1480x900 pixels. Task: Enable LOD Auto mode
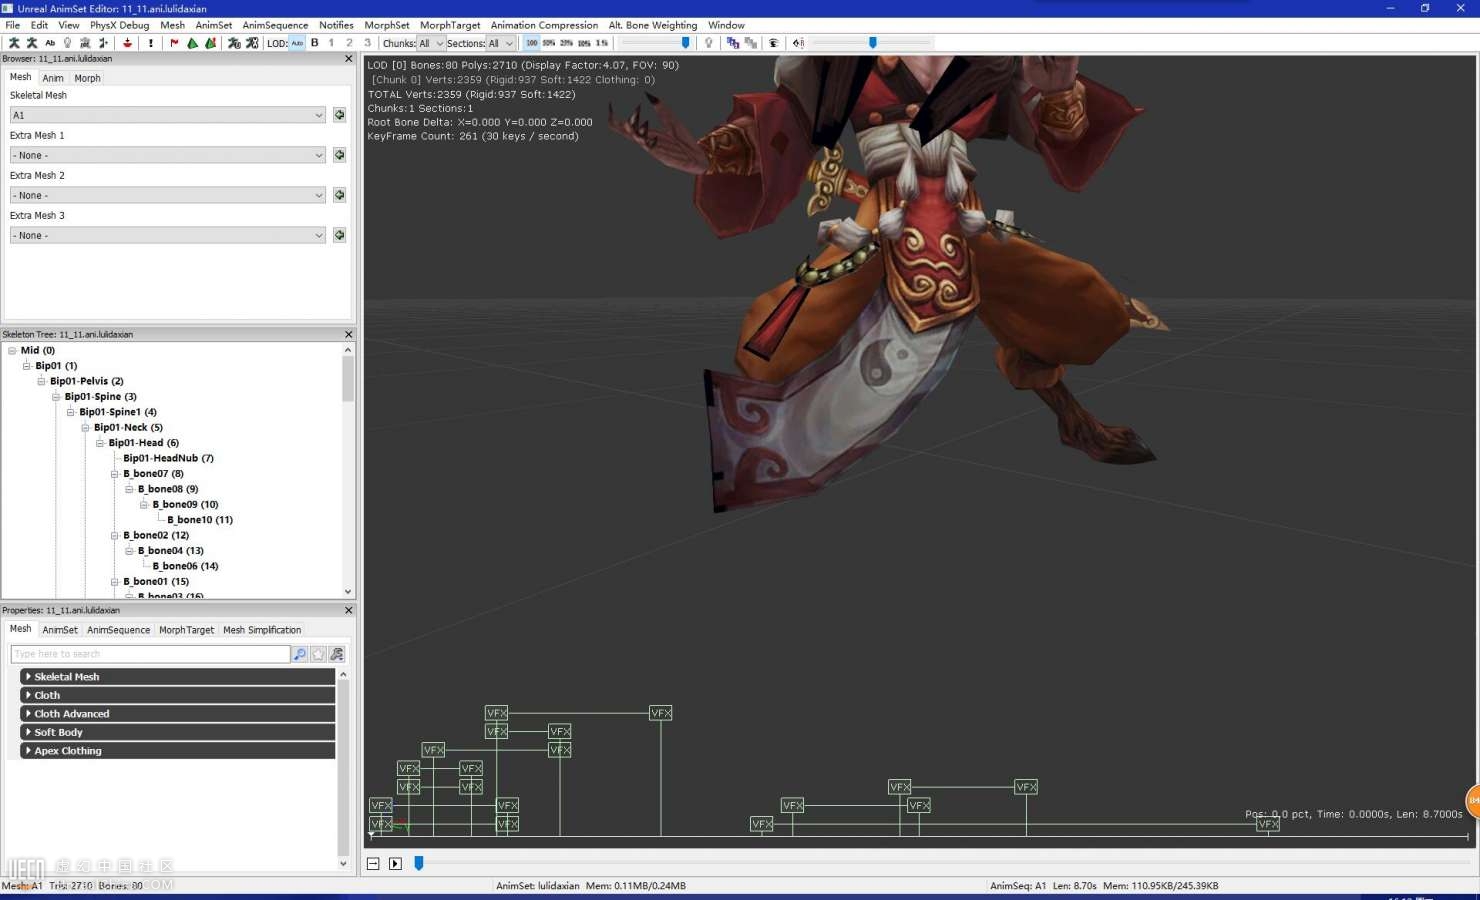(298, 43)
